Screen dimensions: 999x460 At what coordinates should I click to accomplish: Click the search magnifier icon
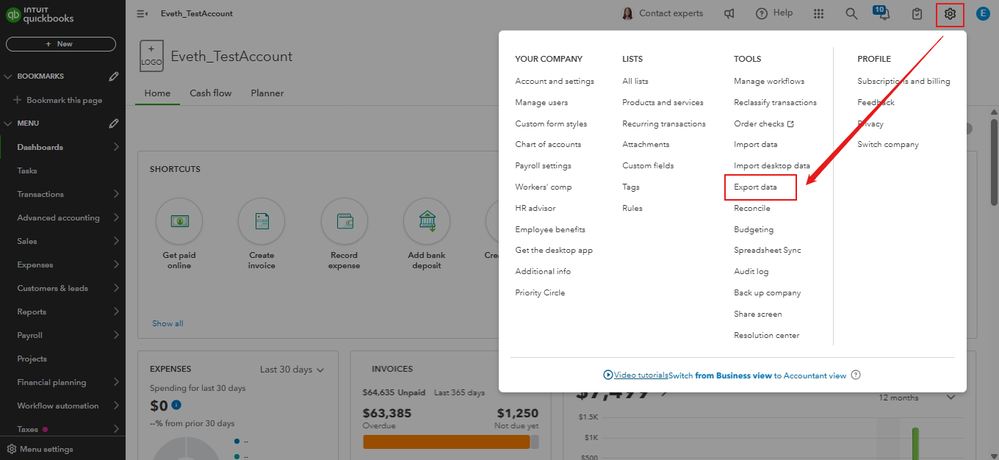pos(852,14)
